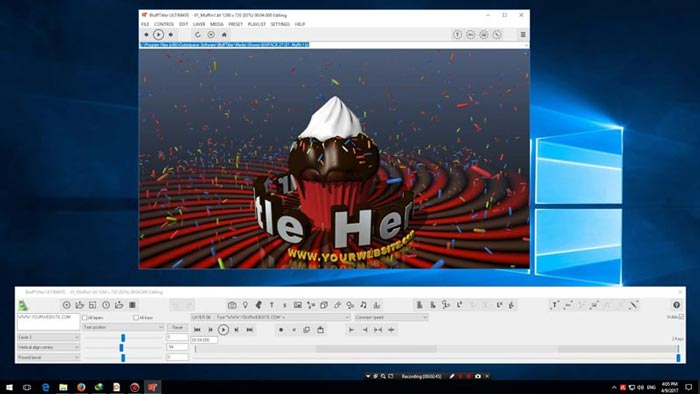This screenshot has height=394, width=700.
Task: Play the show in the preview window toolbar
Action: click(158, 34)
